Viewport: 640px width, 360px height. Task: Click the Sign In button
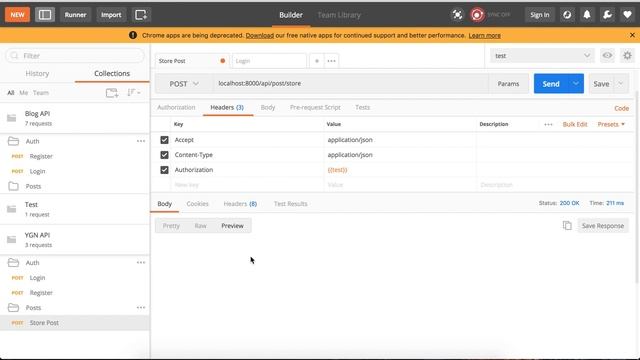click(x=540, y=15)
